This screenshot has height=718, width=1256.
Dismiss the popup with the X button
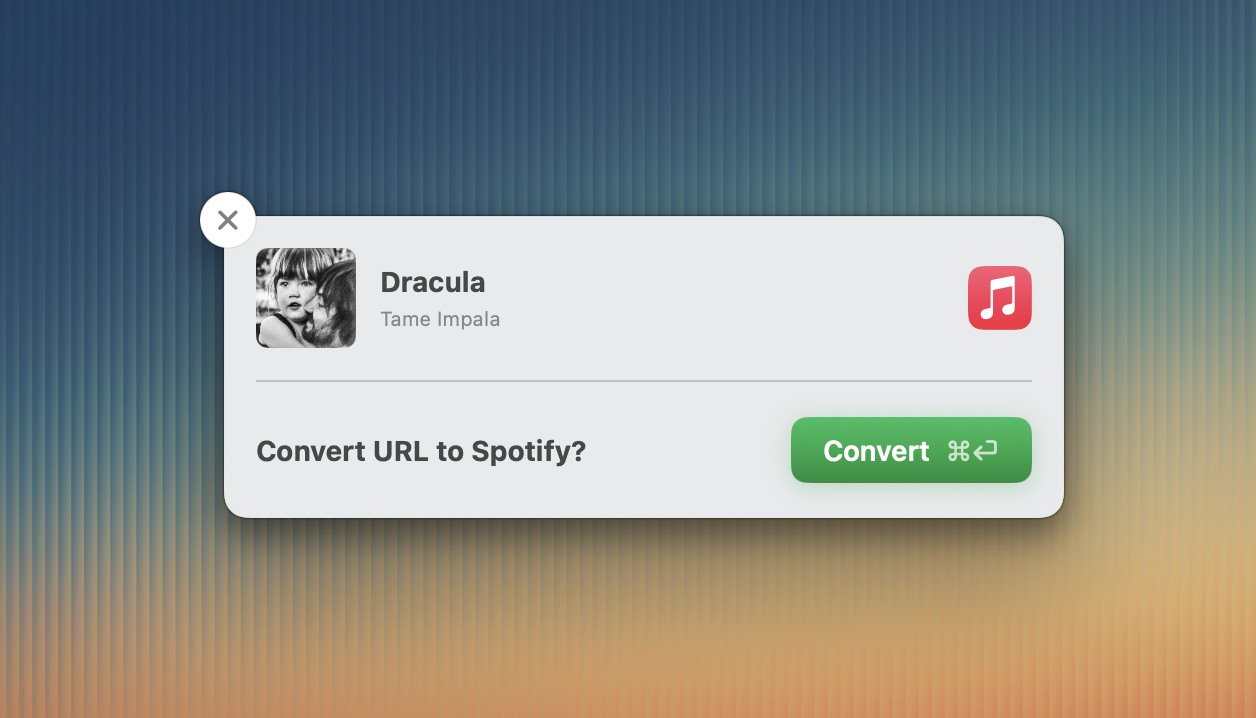tap(228, 220)
